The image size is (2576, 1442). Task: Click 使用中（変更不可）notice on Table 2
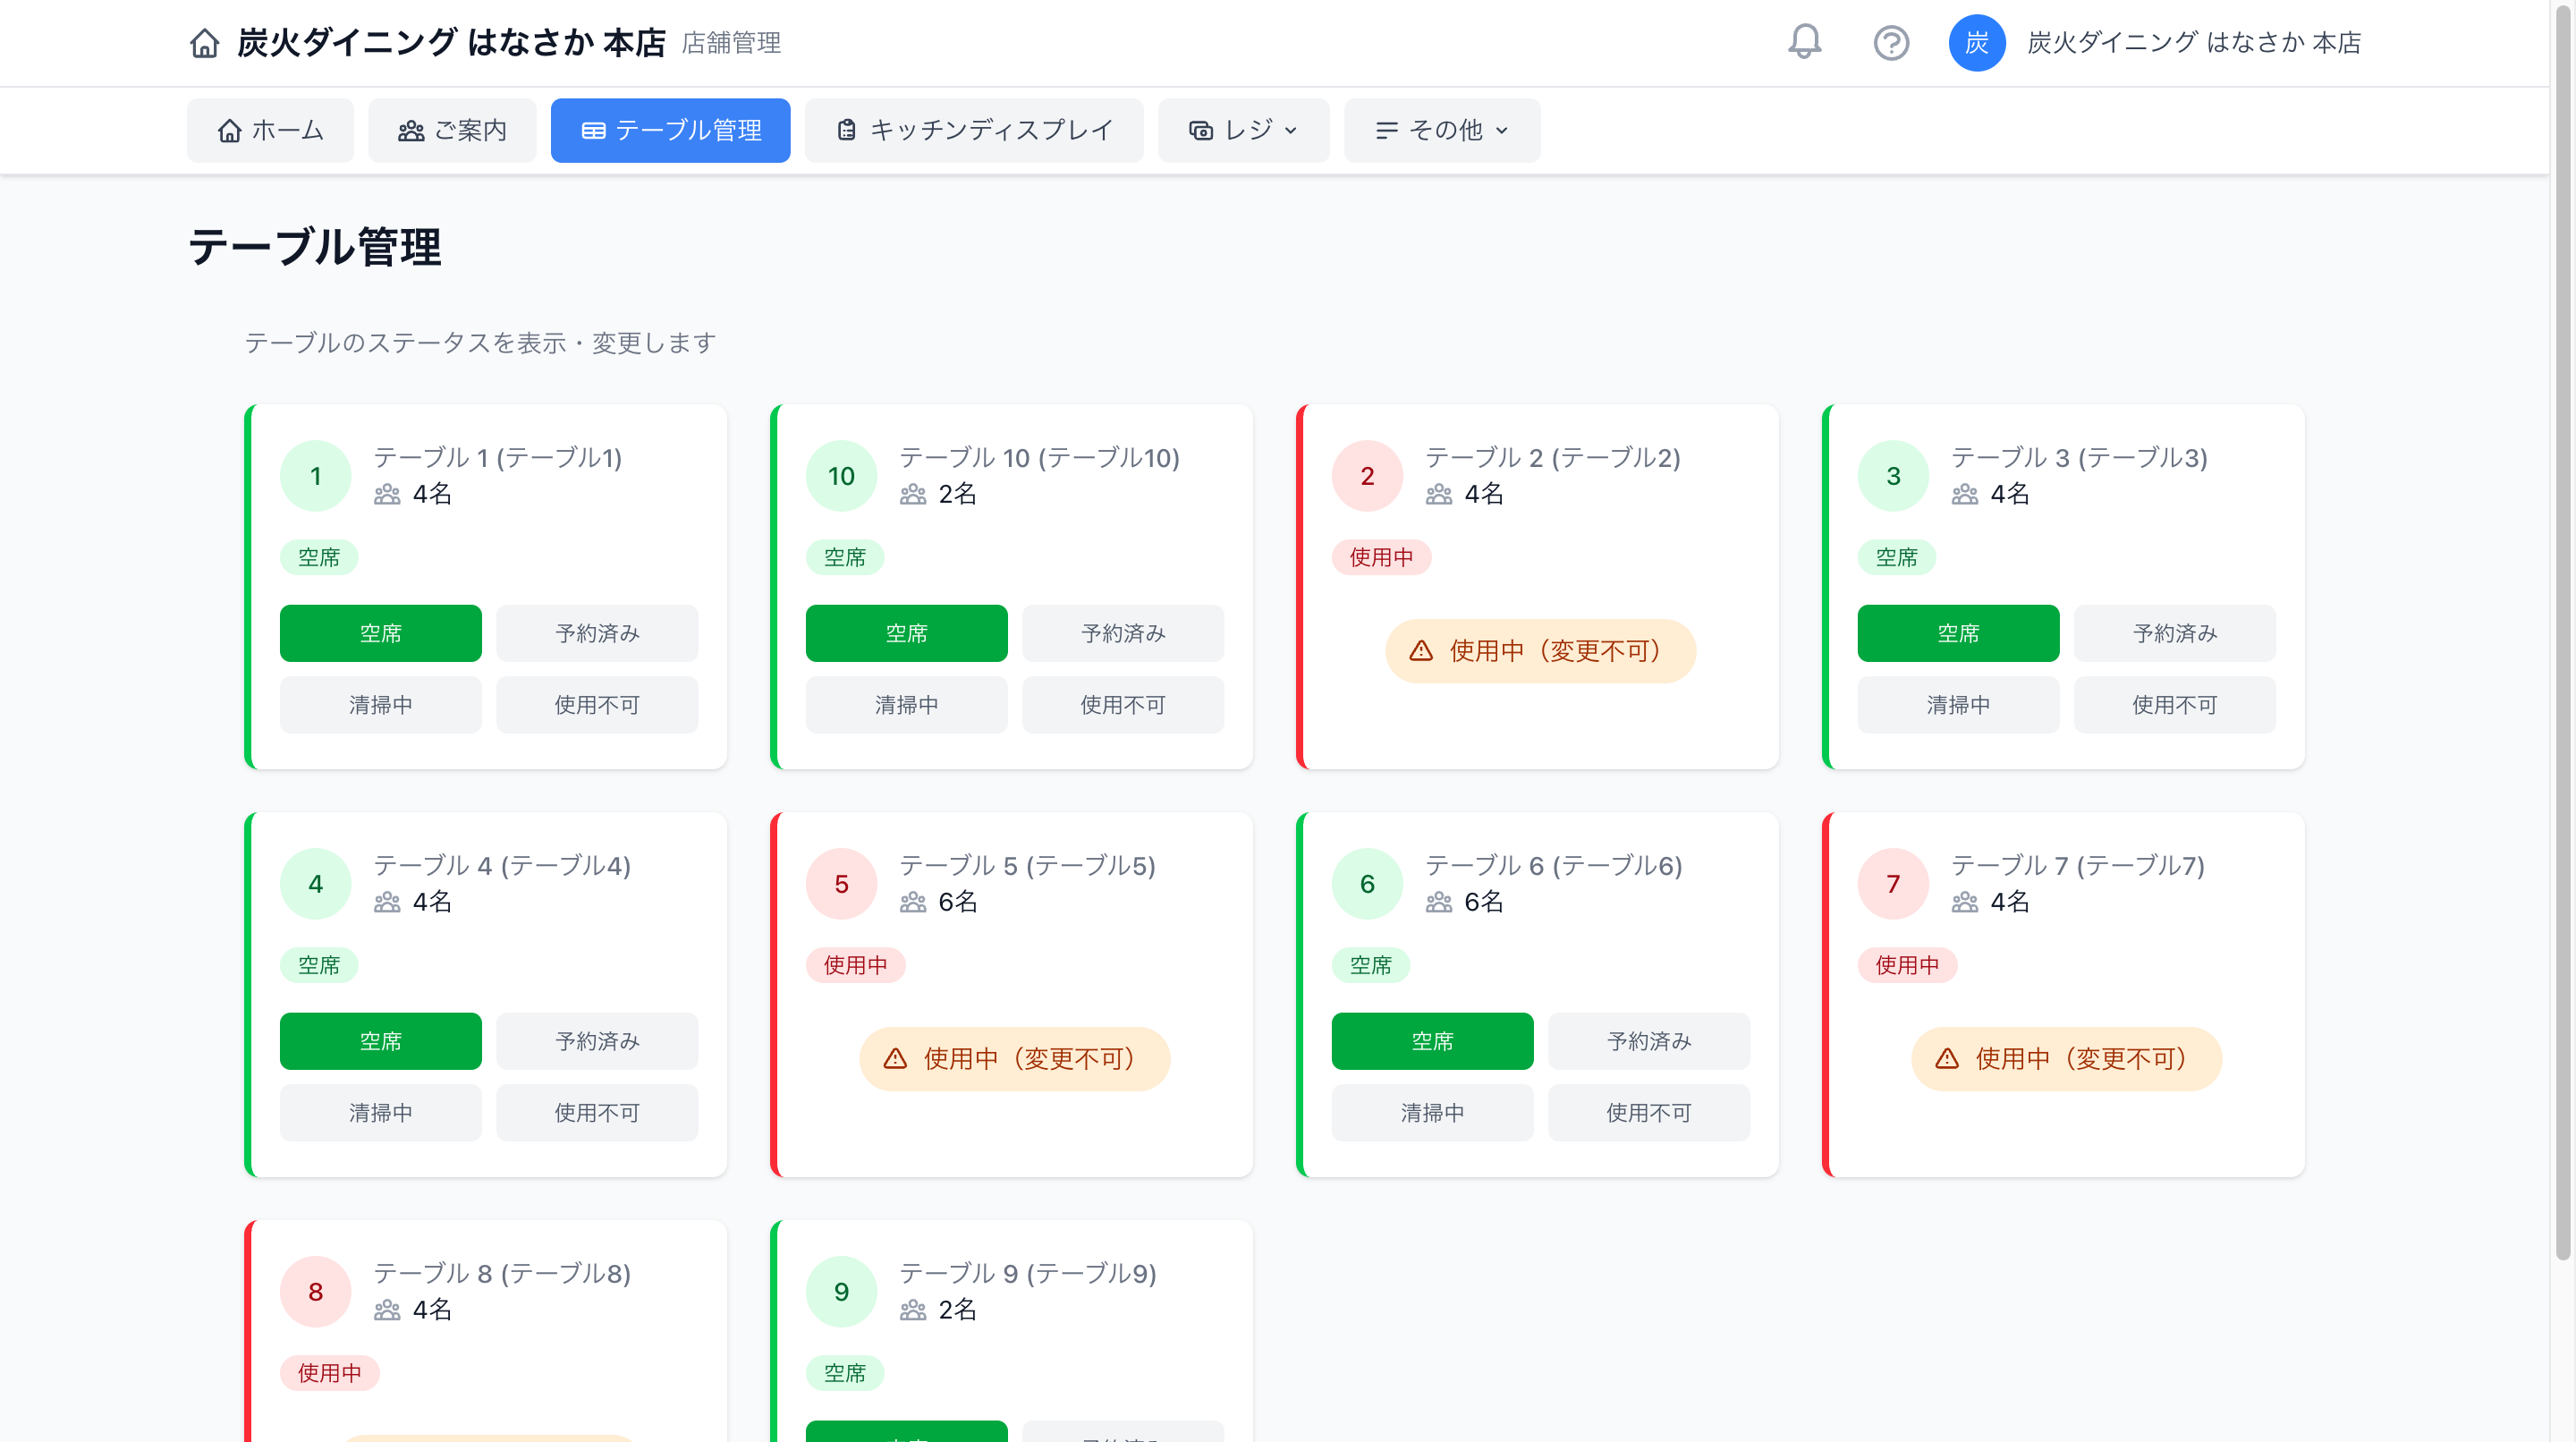(1540, 651)
